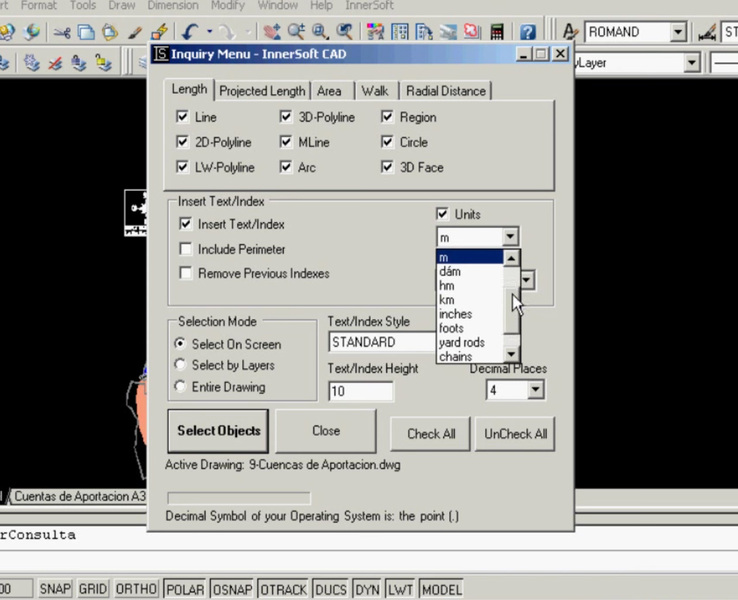The height and width of the screenshot is (600, 738).
Task: Open the Markup Set Manager icon
Action: tap(472, 32)
